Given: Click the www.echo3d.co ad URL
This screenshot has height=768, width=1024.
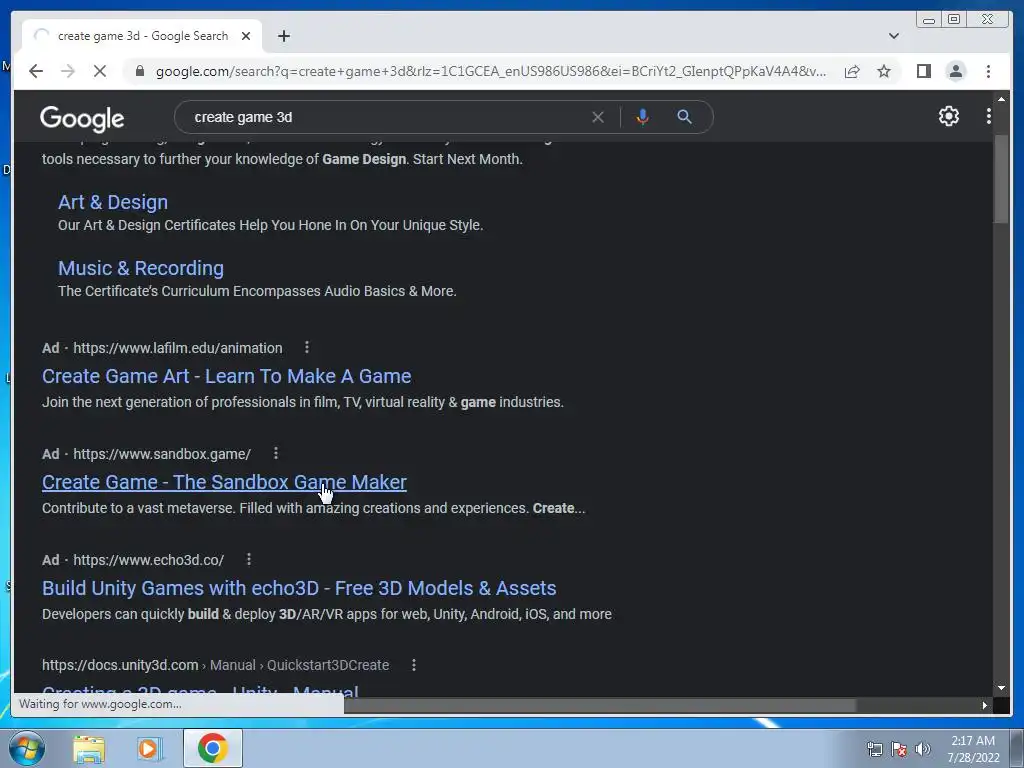Looking at the screenshot, I should pyautogui.click(x=148, y=560).
